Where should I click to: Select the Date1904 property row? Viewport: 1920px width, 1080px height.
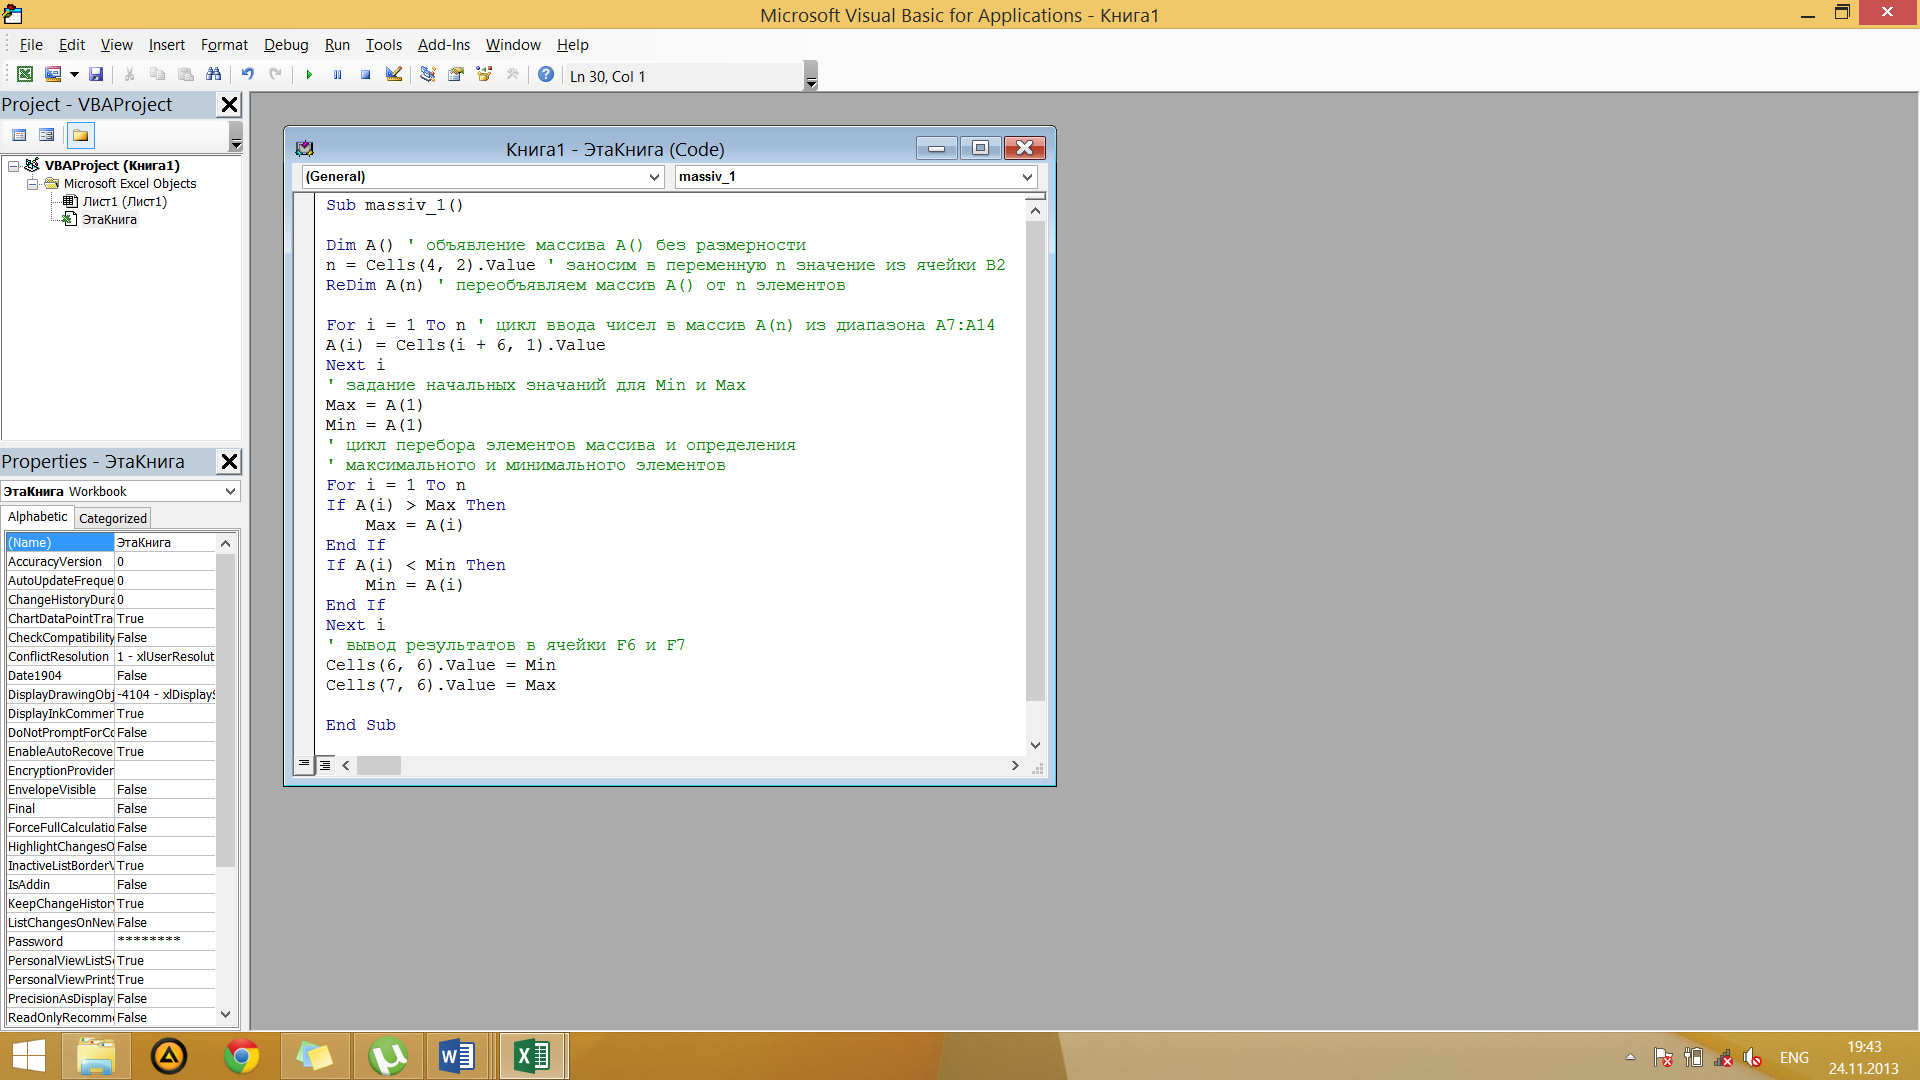pyautogui.click(x=110, y=675)
